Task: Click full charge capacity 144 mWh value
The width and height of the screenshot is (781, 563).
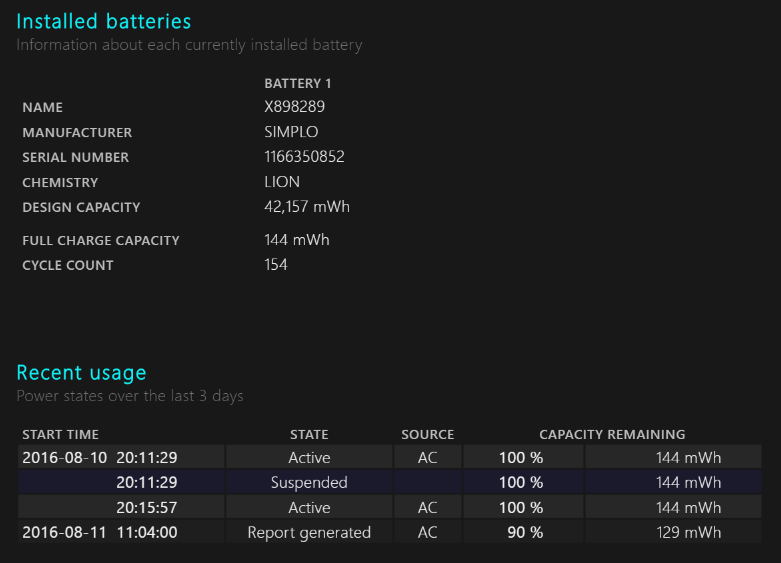Action: click(297, 240)
